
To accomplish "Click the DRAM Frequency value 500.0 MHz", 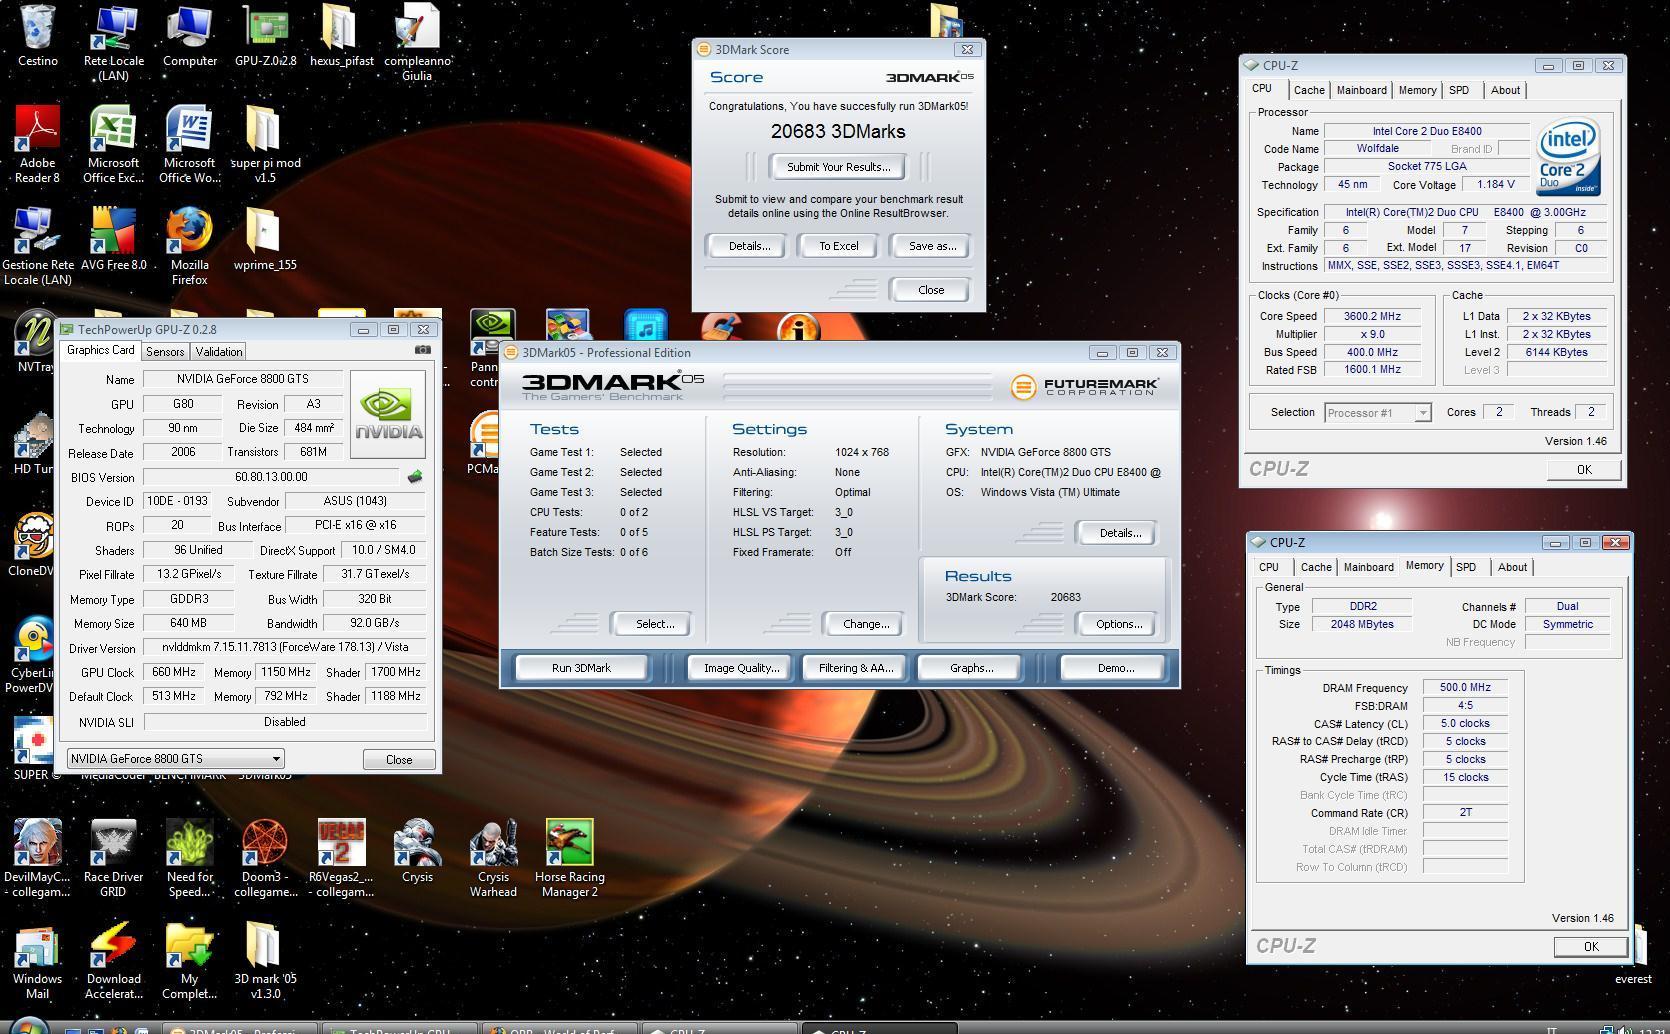I will pos(1465,688).
